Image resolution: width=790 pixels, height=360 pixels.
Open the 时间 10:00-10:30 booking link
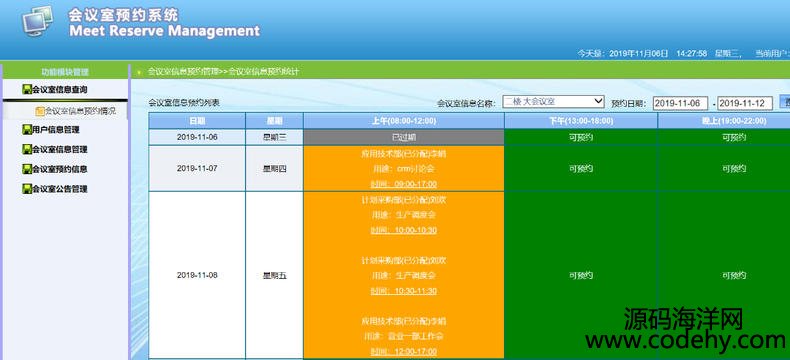(404, 230)
